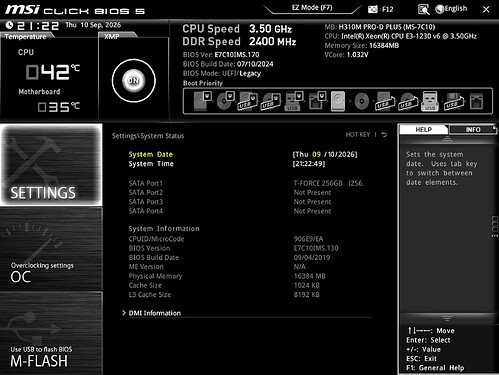
Task: Click Cache Size value 1024 KB
Action: coord(306,285)
